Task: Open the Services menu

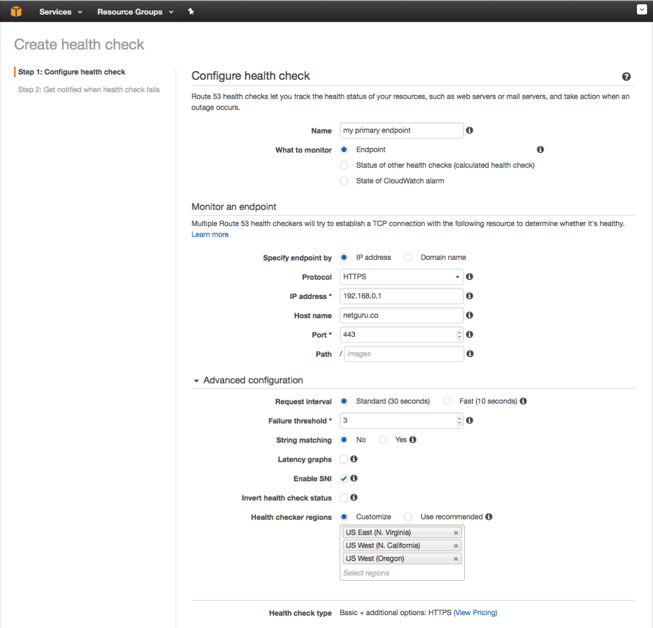Action: coord(60,12)
